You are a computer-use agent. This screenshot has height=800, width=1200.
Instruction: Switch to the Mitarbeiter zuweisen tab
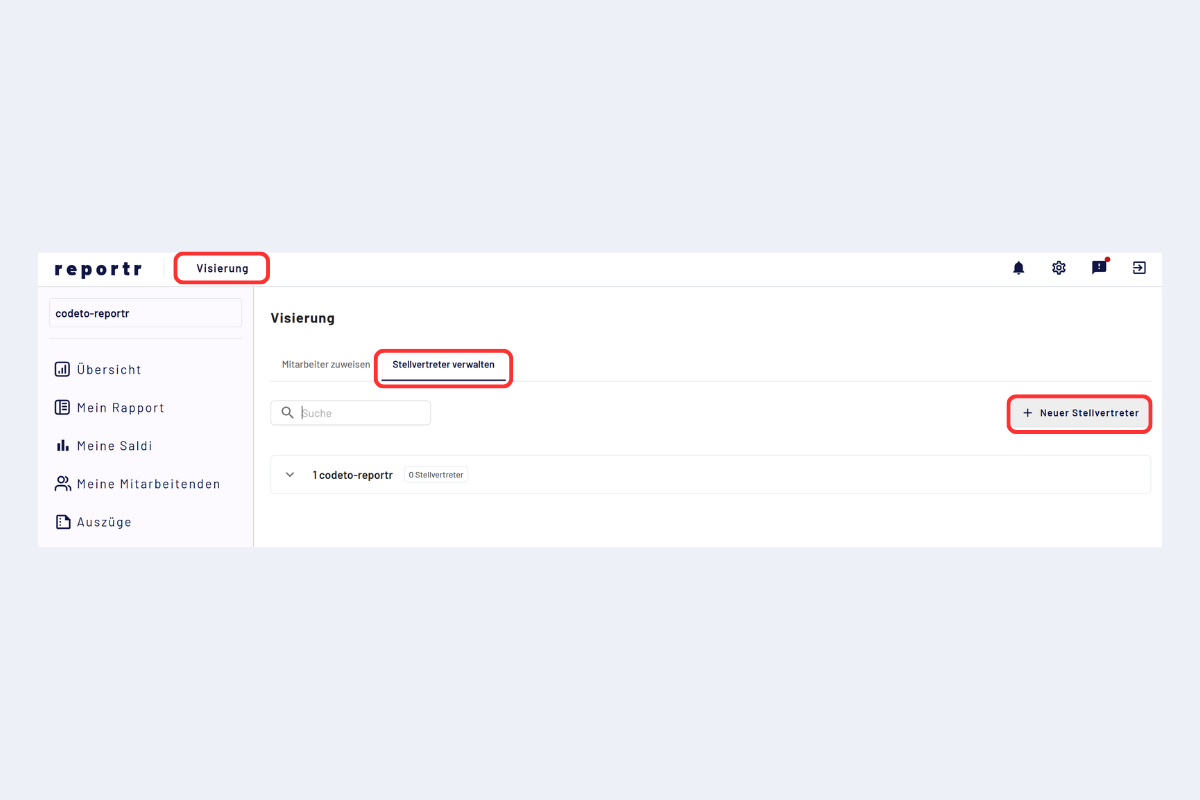pyautogui.click(x=325, y=365)
